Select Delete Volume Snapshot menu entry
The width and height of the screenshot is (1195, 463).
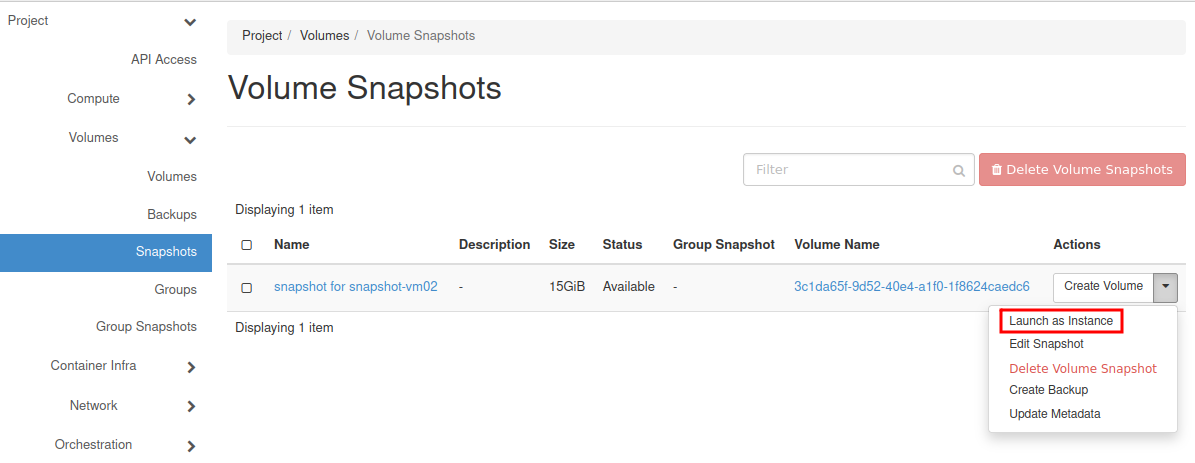tap(1082, 368)
